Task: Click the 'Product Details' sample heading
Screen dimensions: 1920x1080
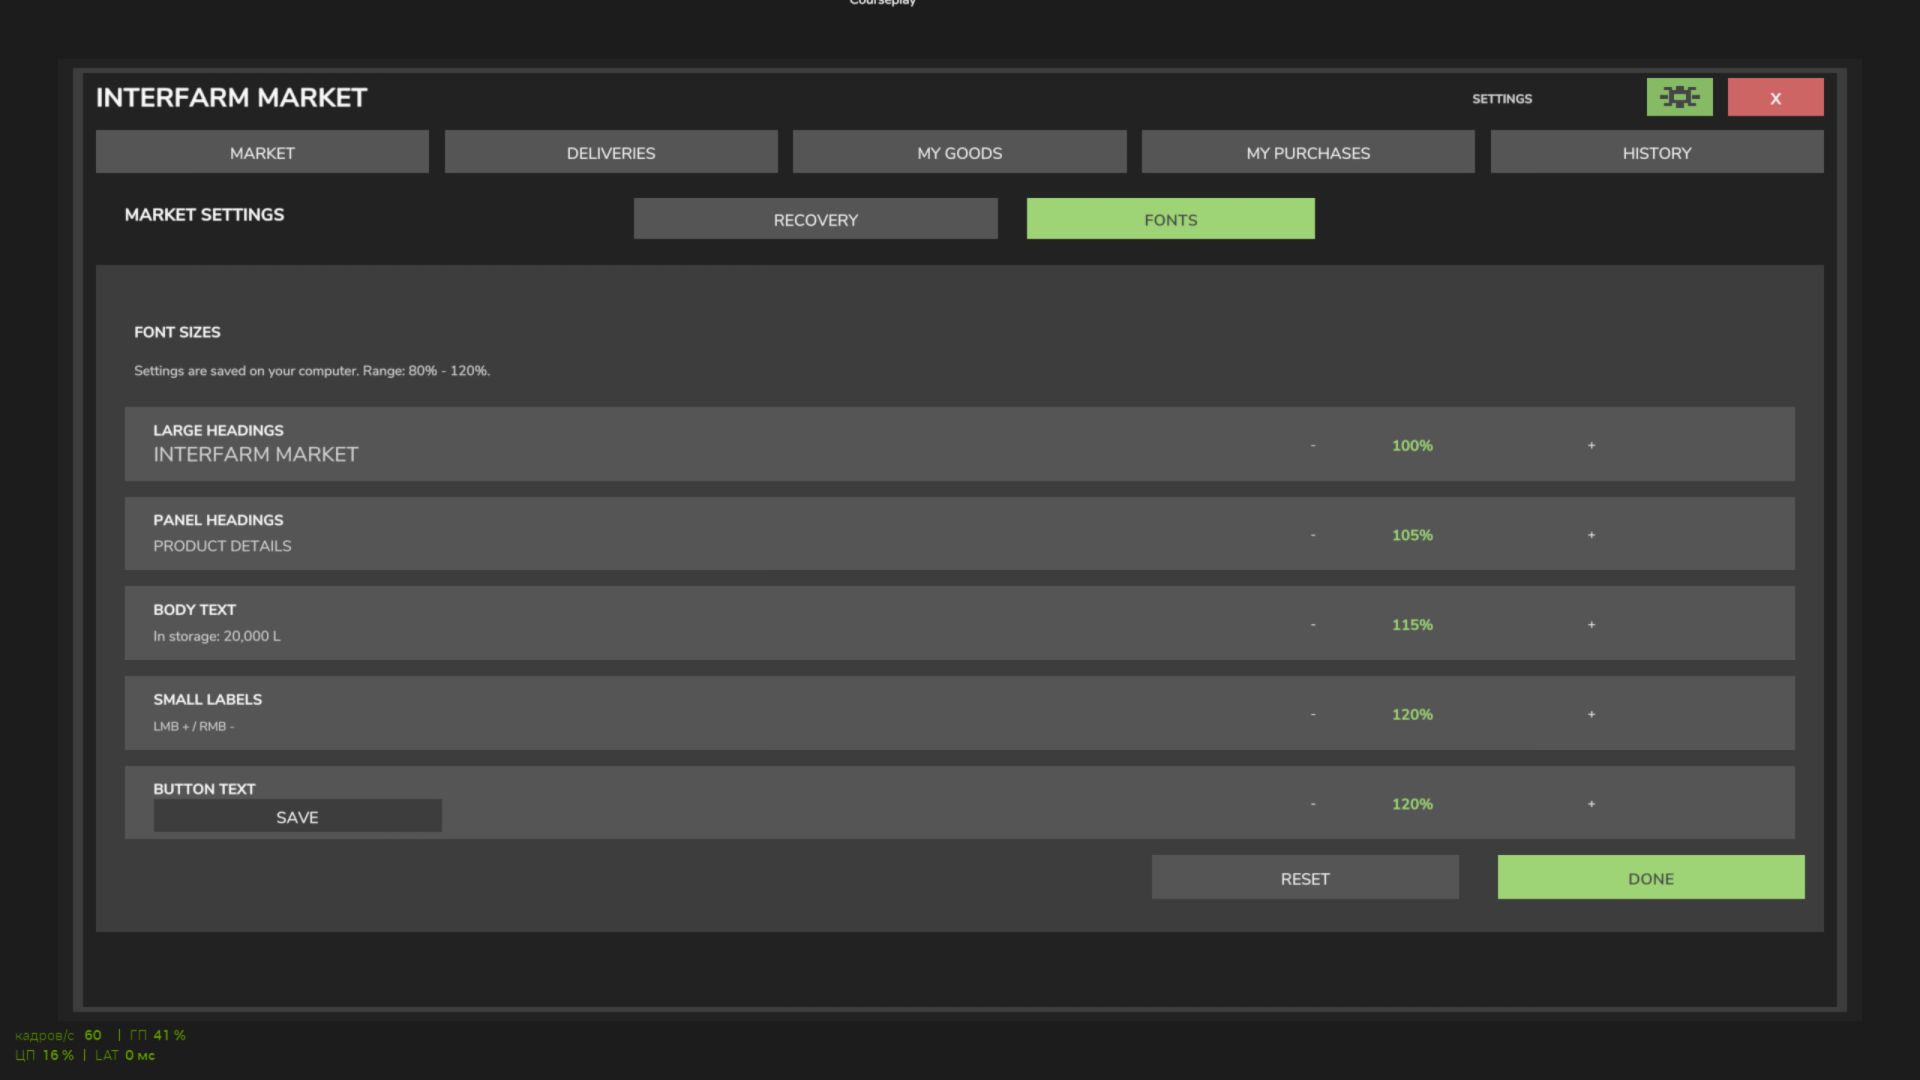Action: [222, 546]
